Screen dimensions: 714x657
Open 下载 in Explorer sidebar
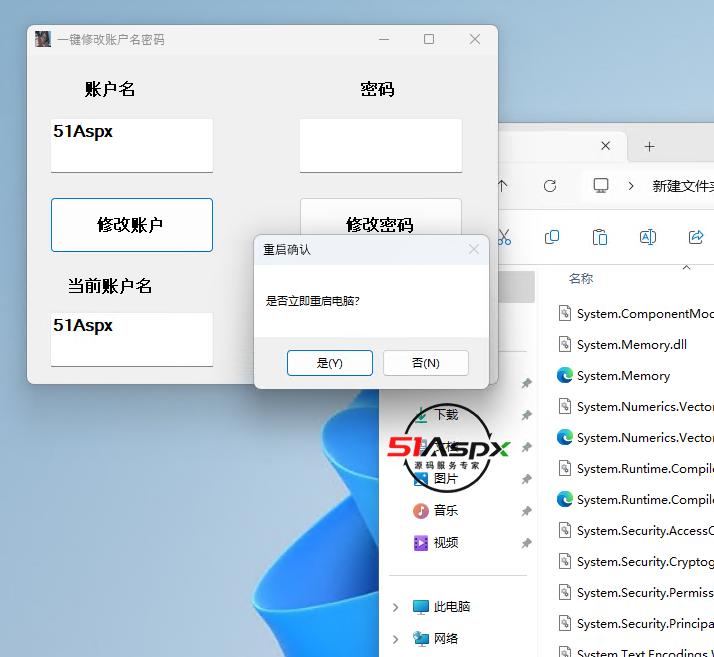pyautogui.click(x=446, y=414)
